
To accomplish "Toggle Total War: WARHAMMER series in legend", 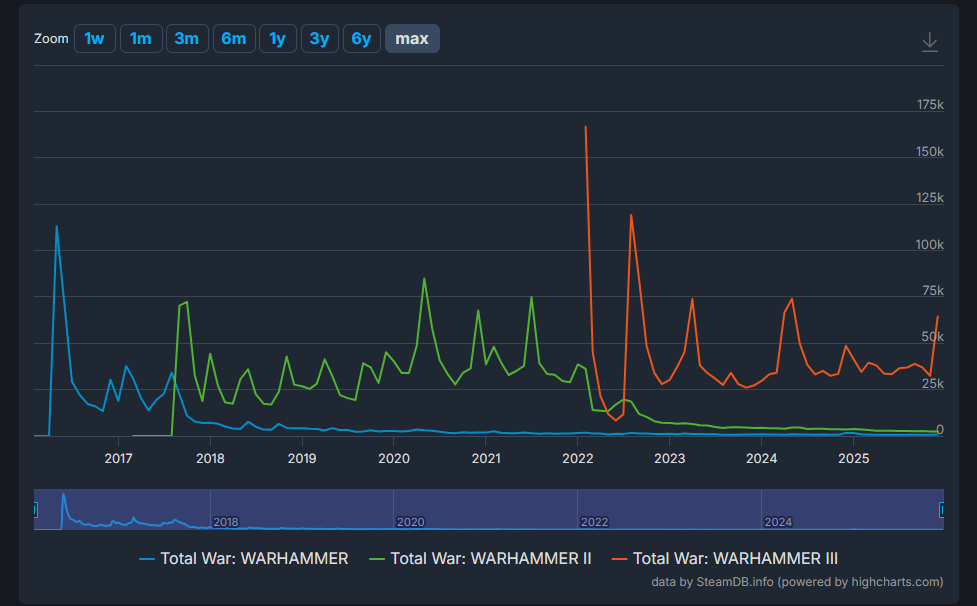I will (244, 559).
